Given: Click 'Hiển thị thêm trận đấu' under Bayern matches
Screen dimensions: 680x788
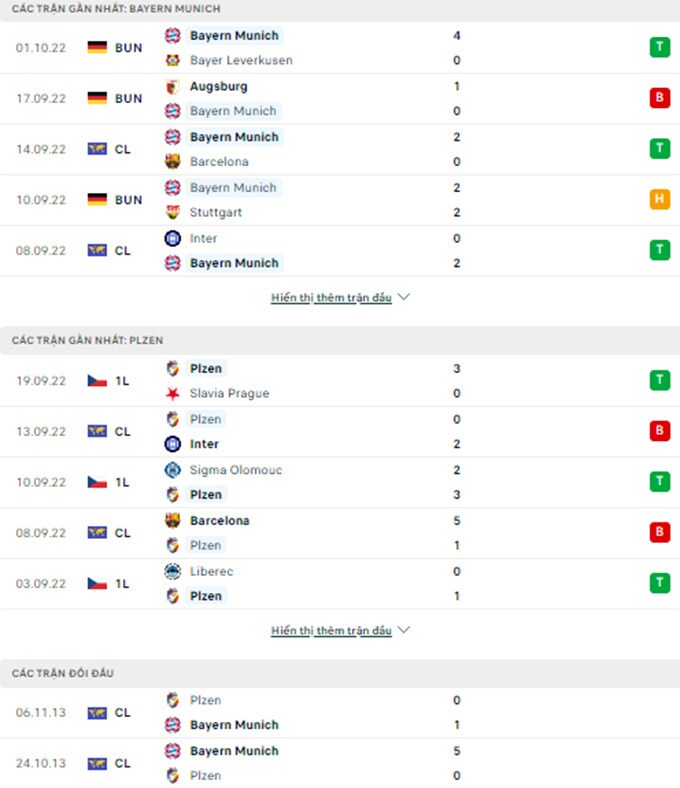Looking at the screenshot, I should tap(331, 298).
